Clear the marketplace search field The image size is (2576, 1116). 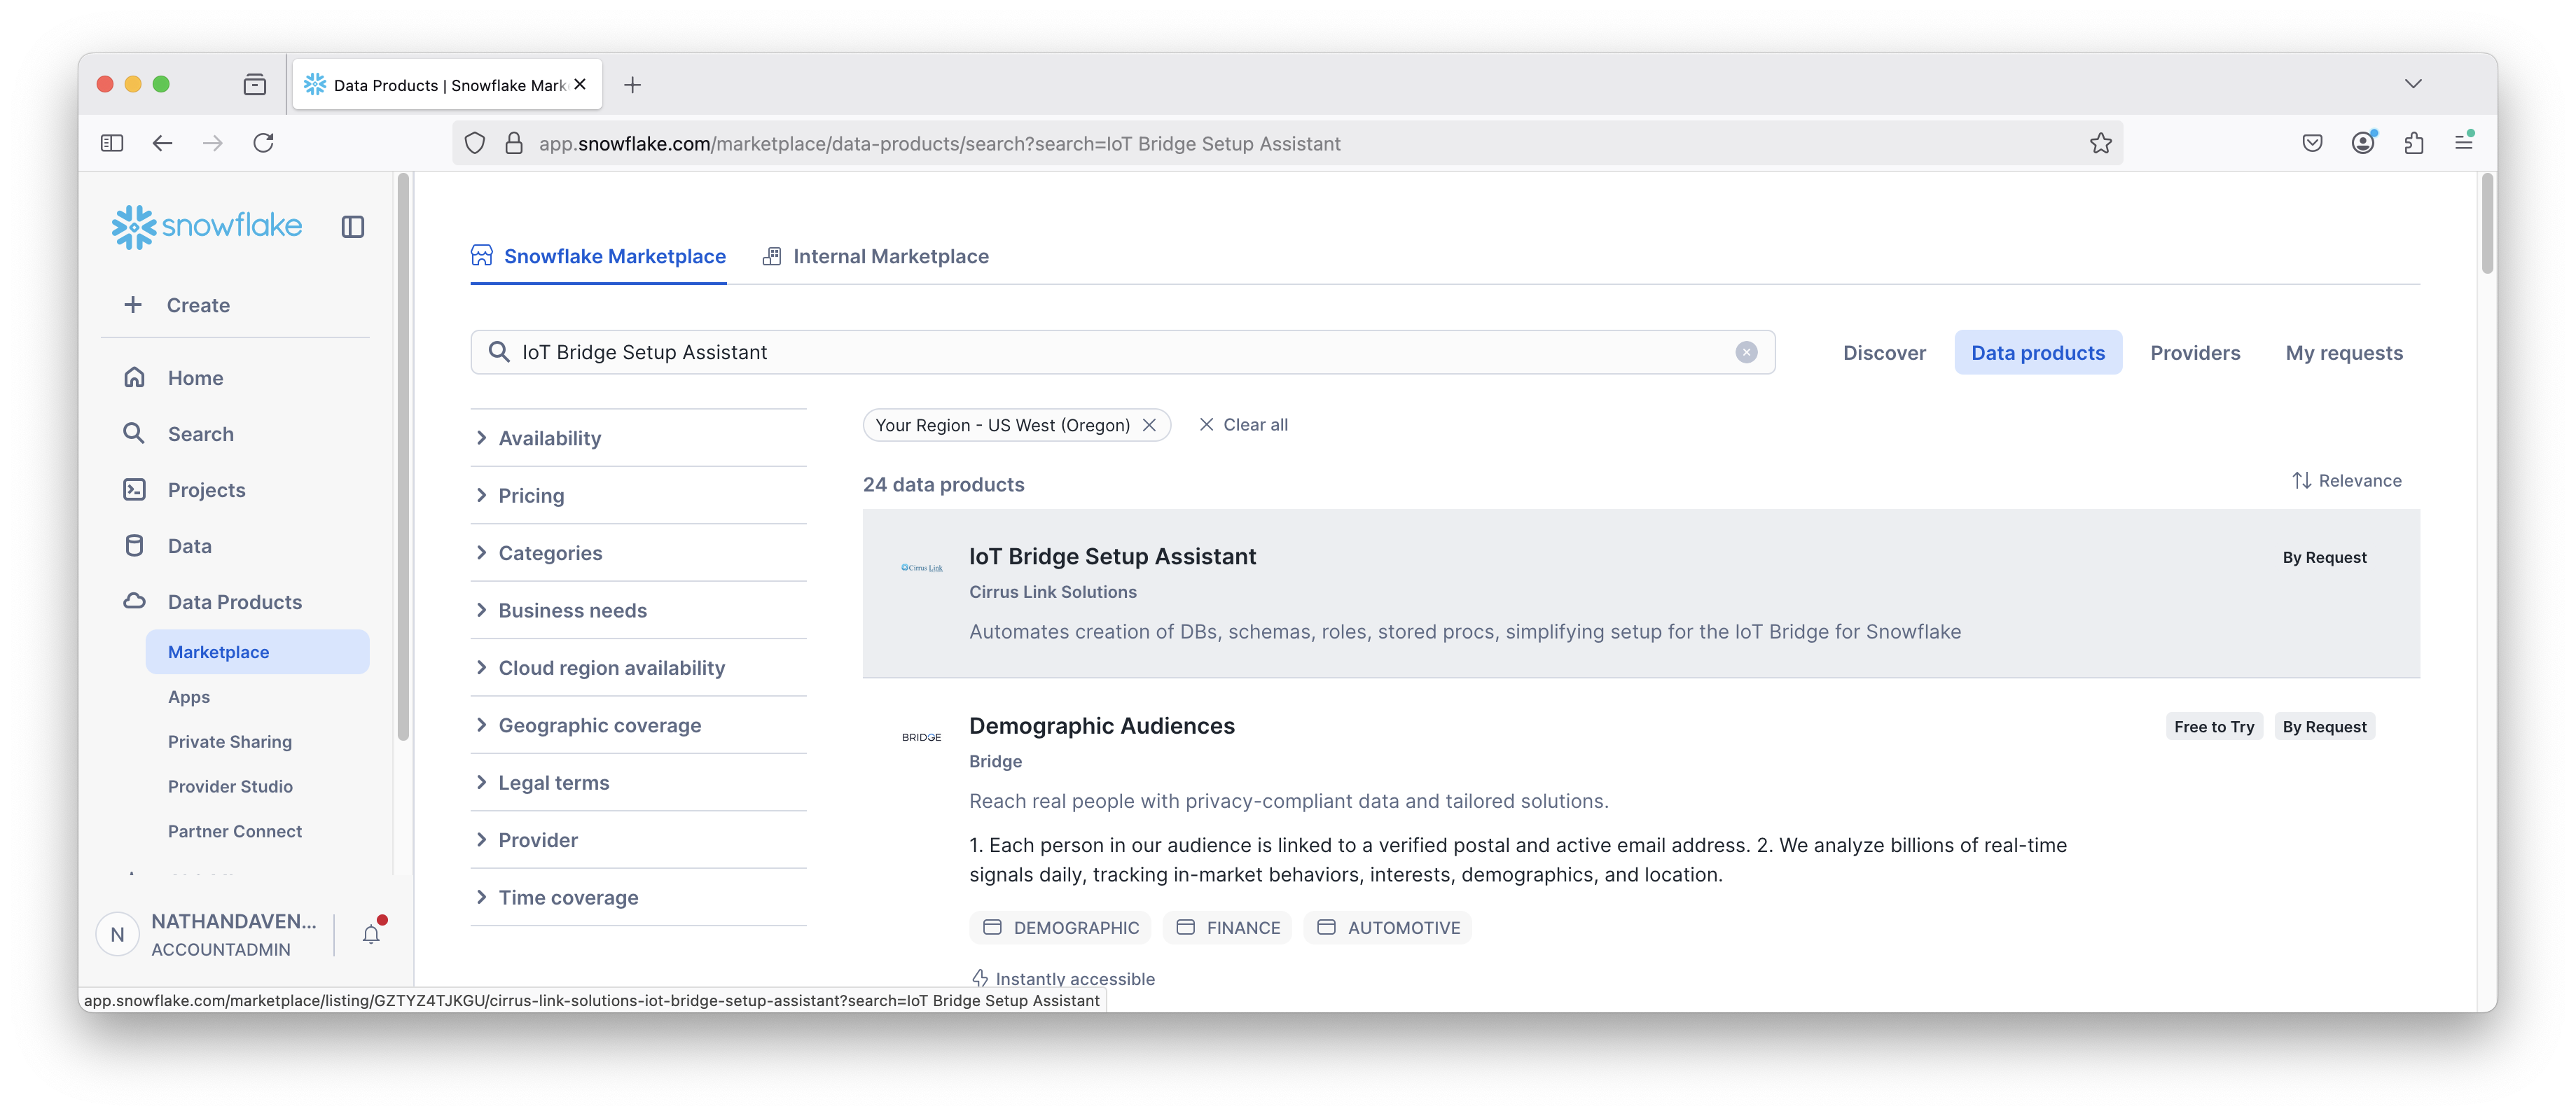point(1746,352)
